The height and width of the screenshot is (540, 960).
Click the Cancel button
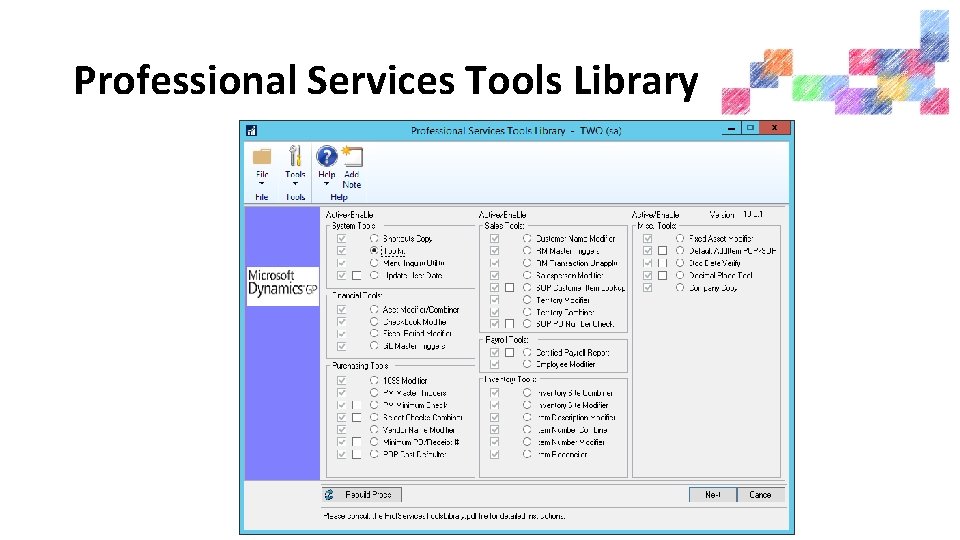(760, 495)
